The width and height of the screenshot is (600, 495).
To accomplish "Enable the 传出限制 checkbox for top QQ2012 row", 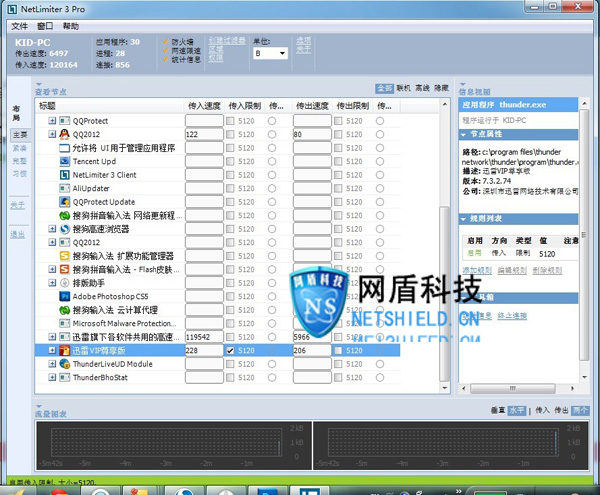I will click(338, 134).
